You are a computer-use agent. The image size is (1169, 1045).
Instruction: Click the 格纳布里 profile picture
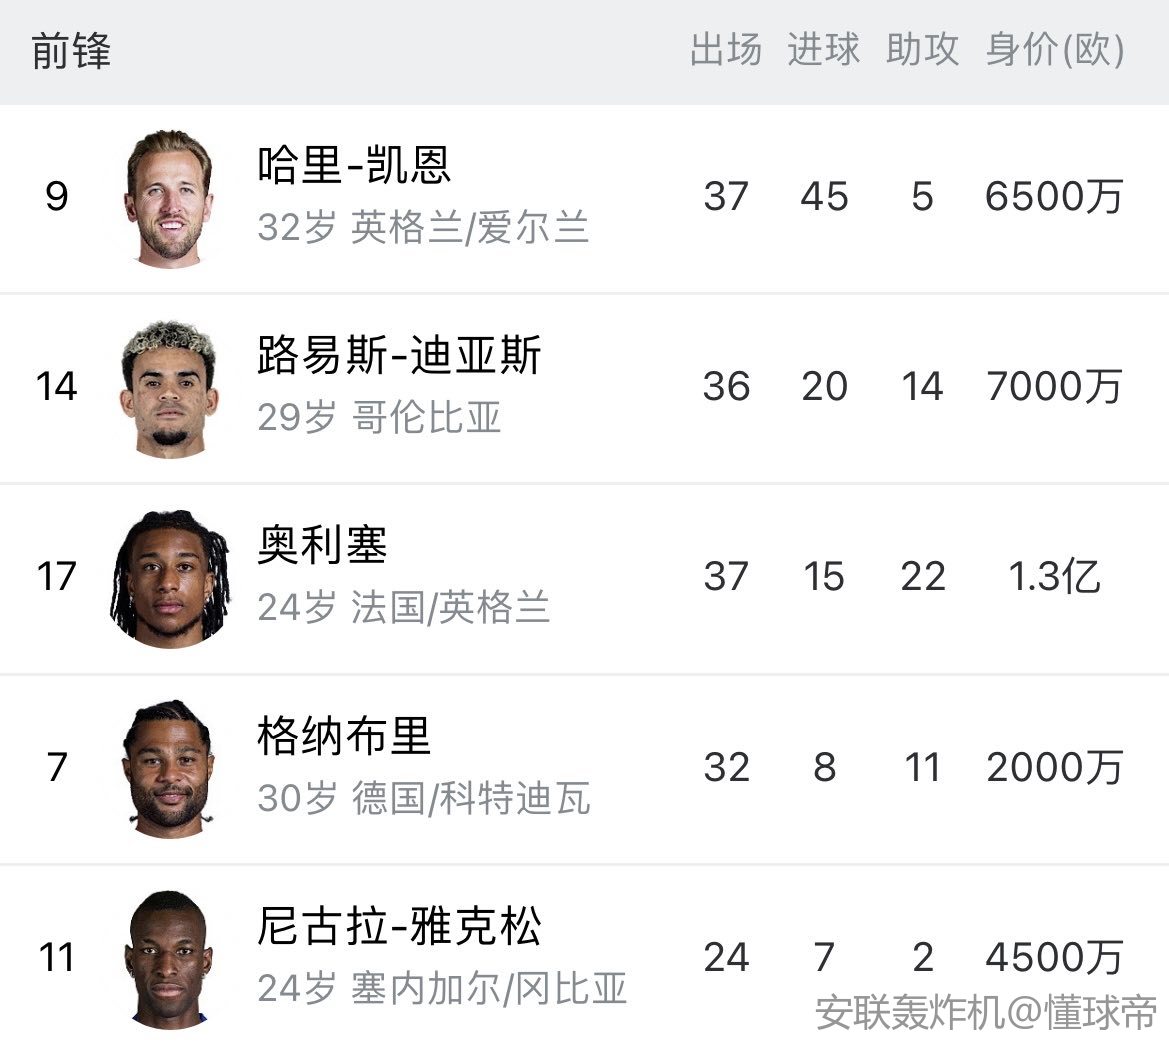click(169, 768)
